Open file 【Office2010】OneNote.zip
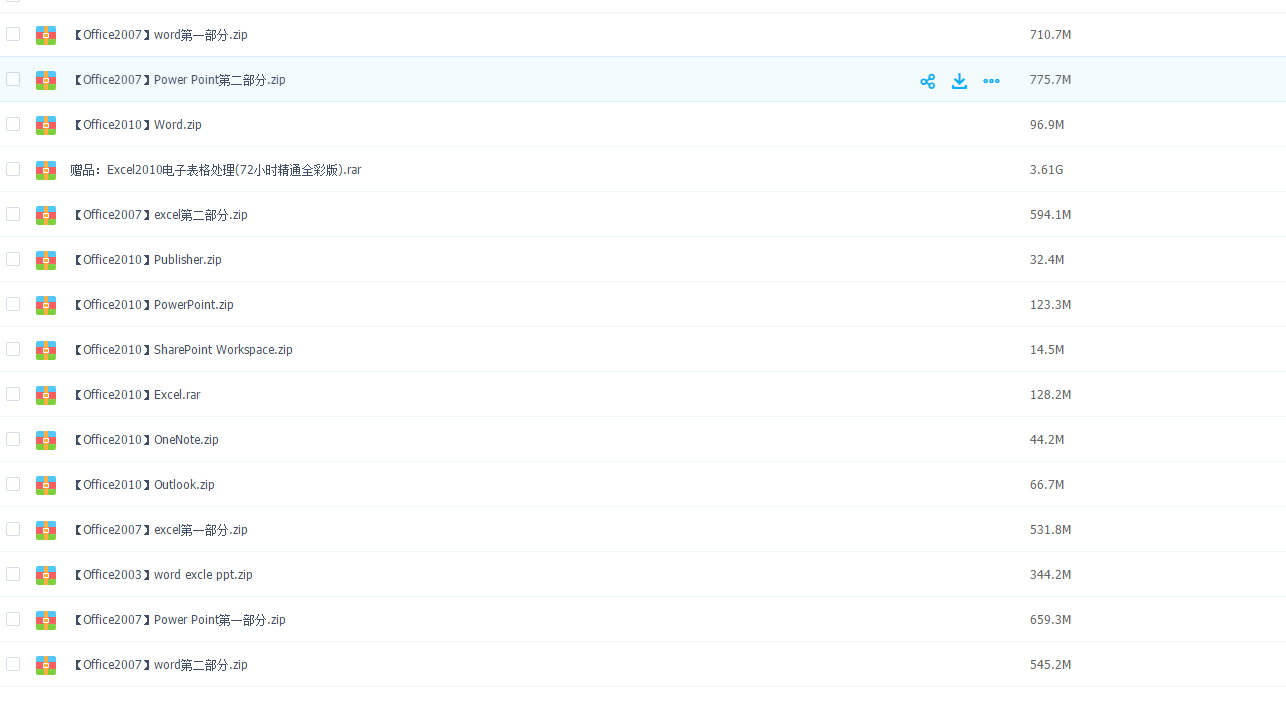Image resolution: width=1286 pixels, height=713 pixels. point(144,440)
